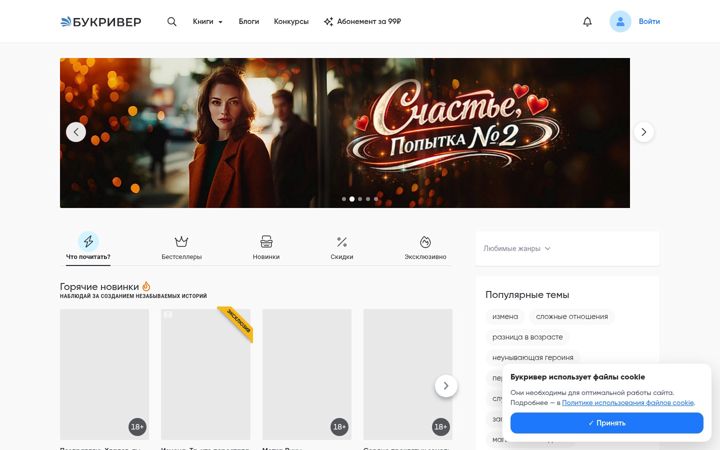Select the неунывающая героиня topic tag

(x=533, y=357)
